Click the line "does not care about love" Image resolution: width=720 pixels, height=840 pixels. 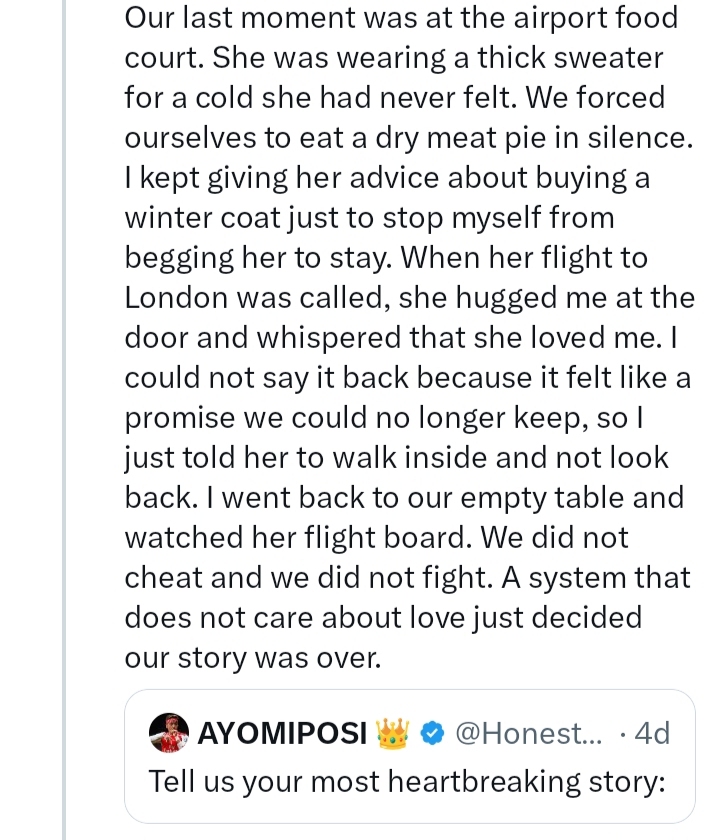pos(382,617)
